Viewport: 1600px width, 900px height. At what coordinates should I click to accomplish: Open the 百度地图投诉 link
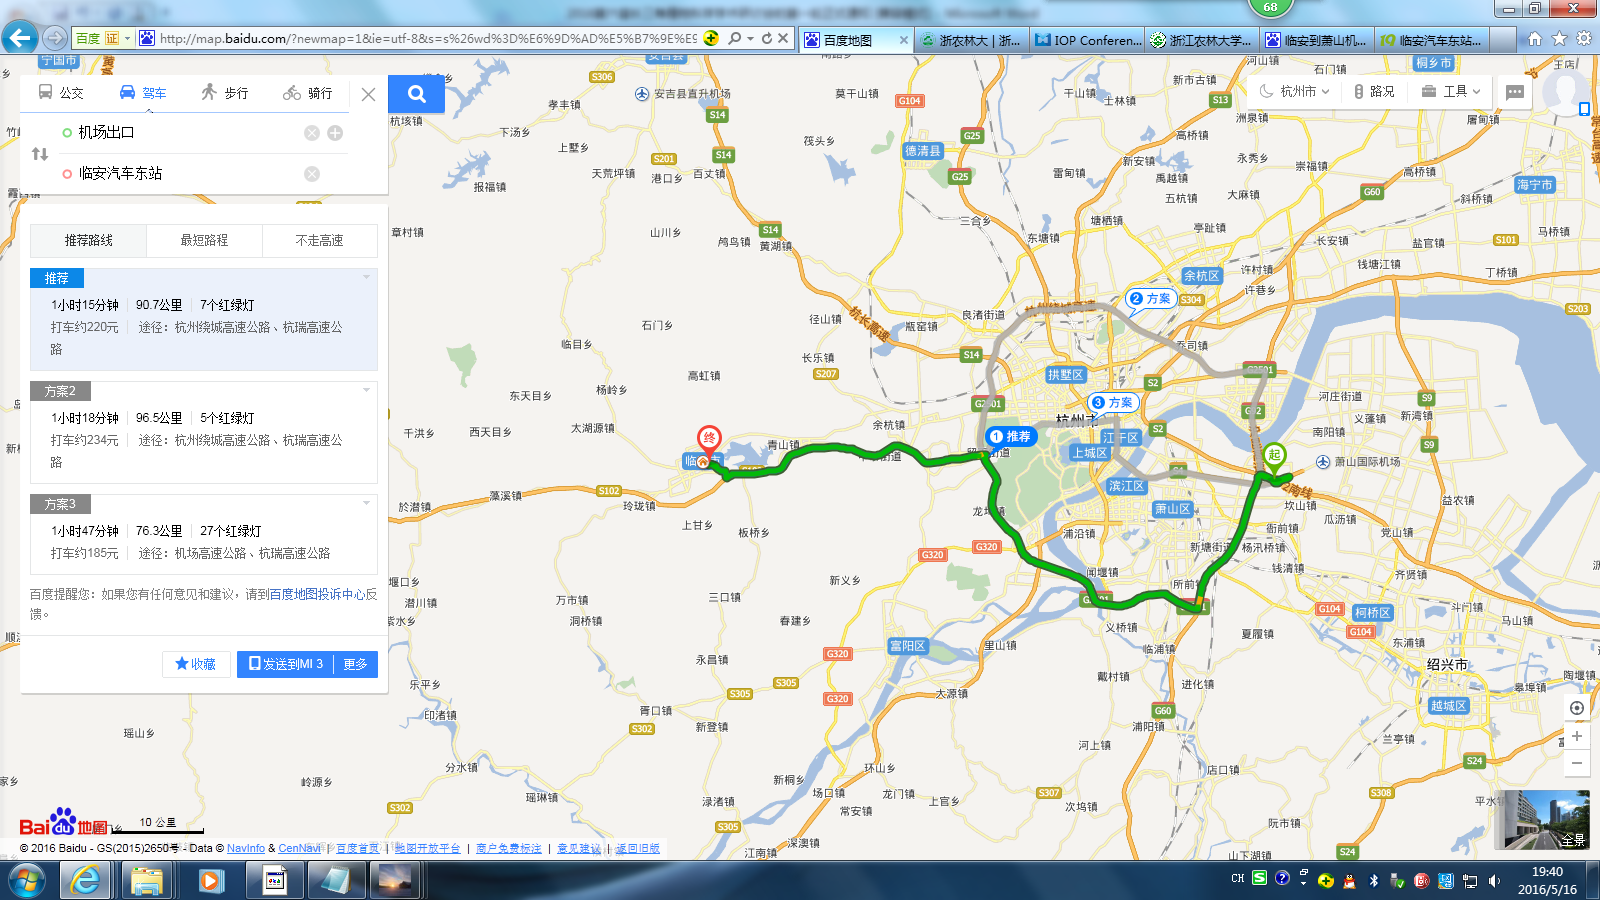coord(305,594)
